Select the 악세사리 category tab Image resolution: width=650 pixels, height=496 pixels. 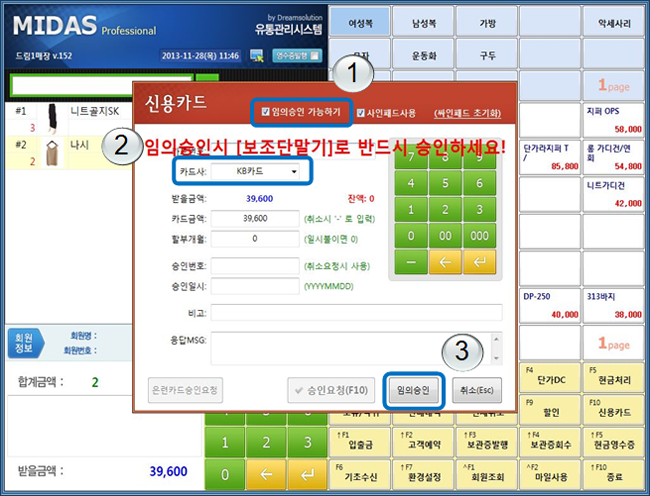click(x=614, y=23)
